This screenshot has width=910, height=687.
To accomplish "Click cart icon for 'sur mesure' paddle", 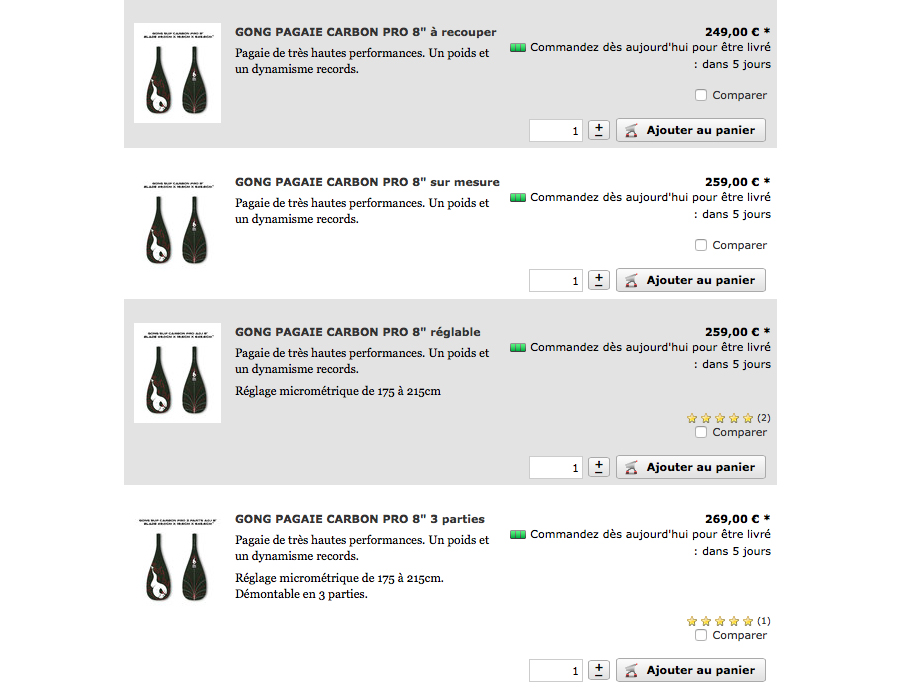I will [x=631, y=280].
